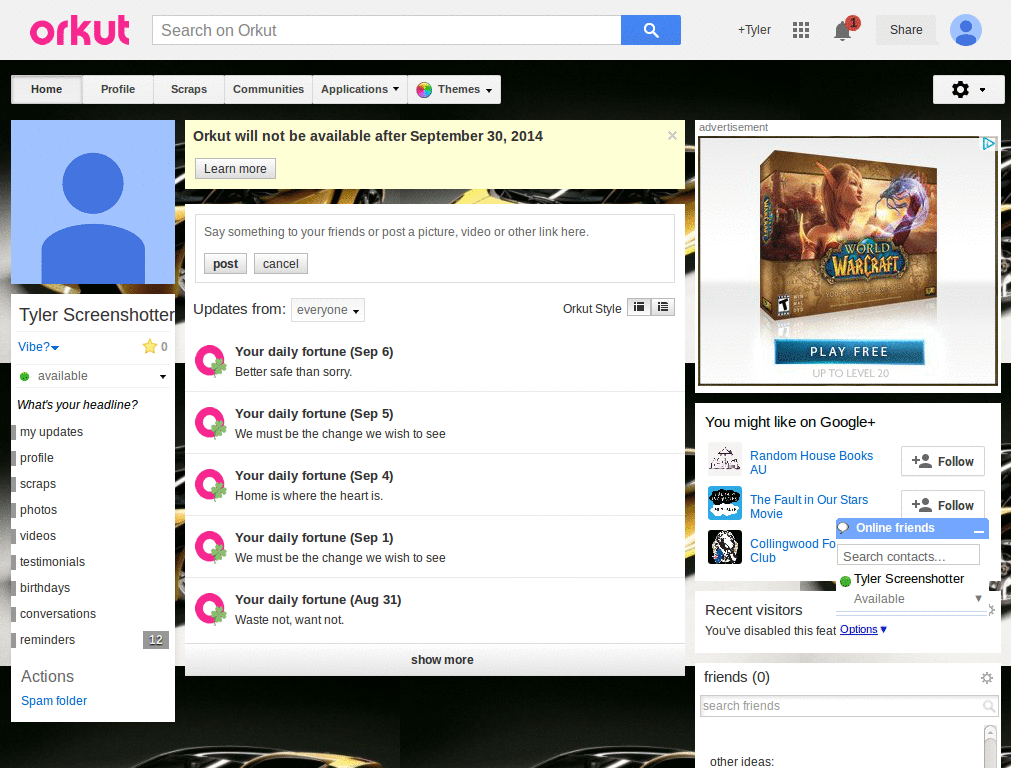This screenshot has width=1024, height=768.
Task: Click the Online friends chat bubble icon
Action: (x=844, y=528)
